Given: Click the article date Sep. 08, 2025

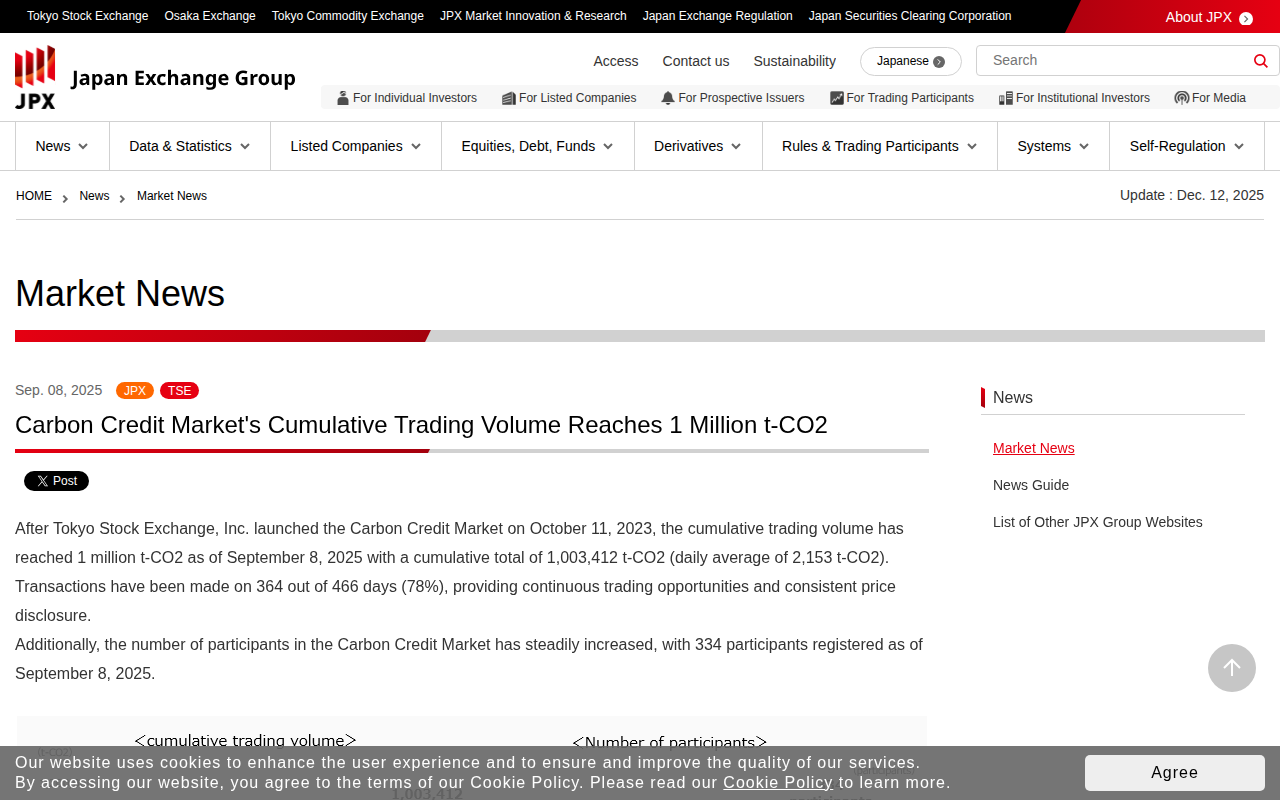Looking at the screenshot, I should click(59, 390).
